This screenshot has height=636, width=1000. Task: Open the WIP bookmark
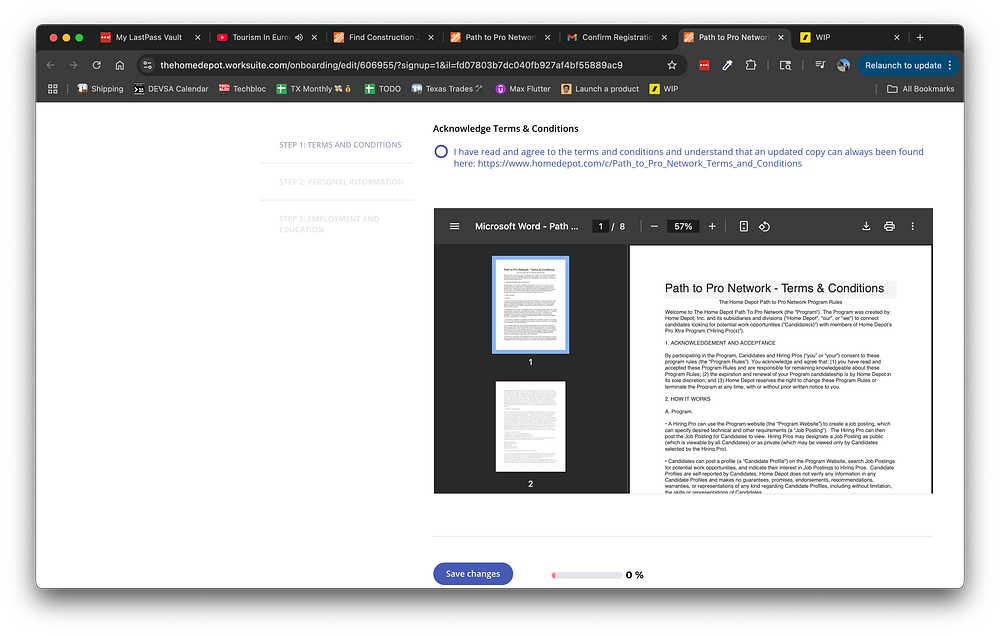pos(664,89)
